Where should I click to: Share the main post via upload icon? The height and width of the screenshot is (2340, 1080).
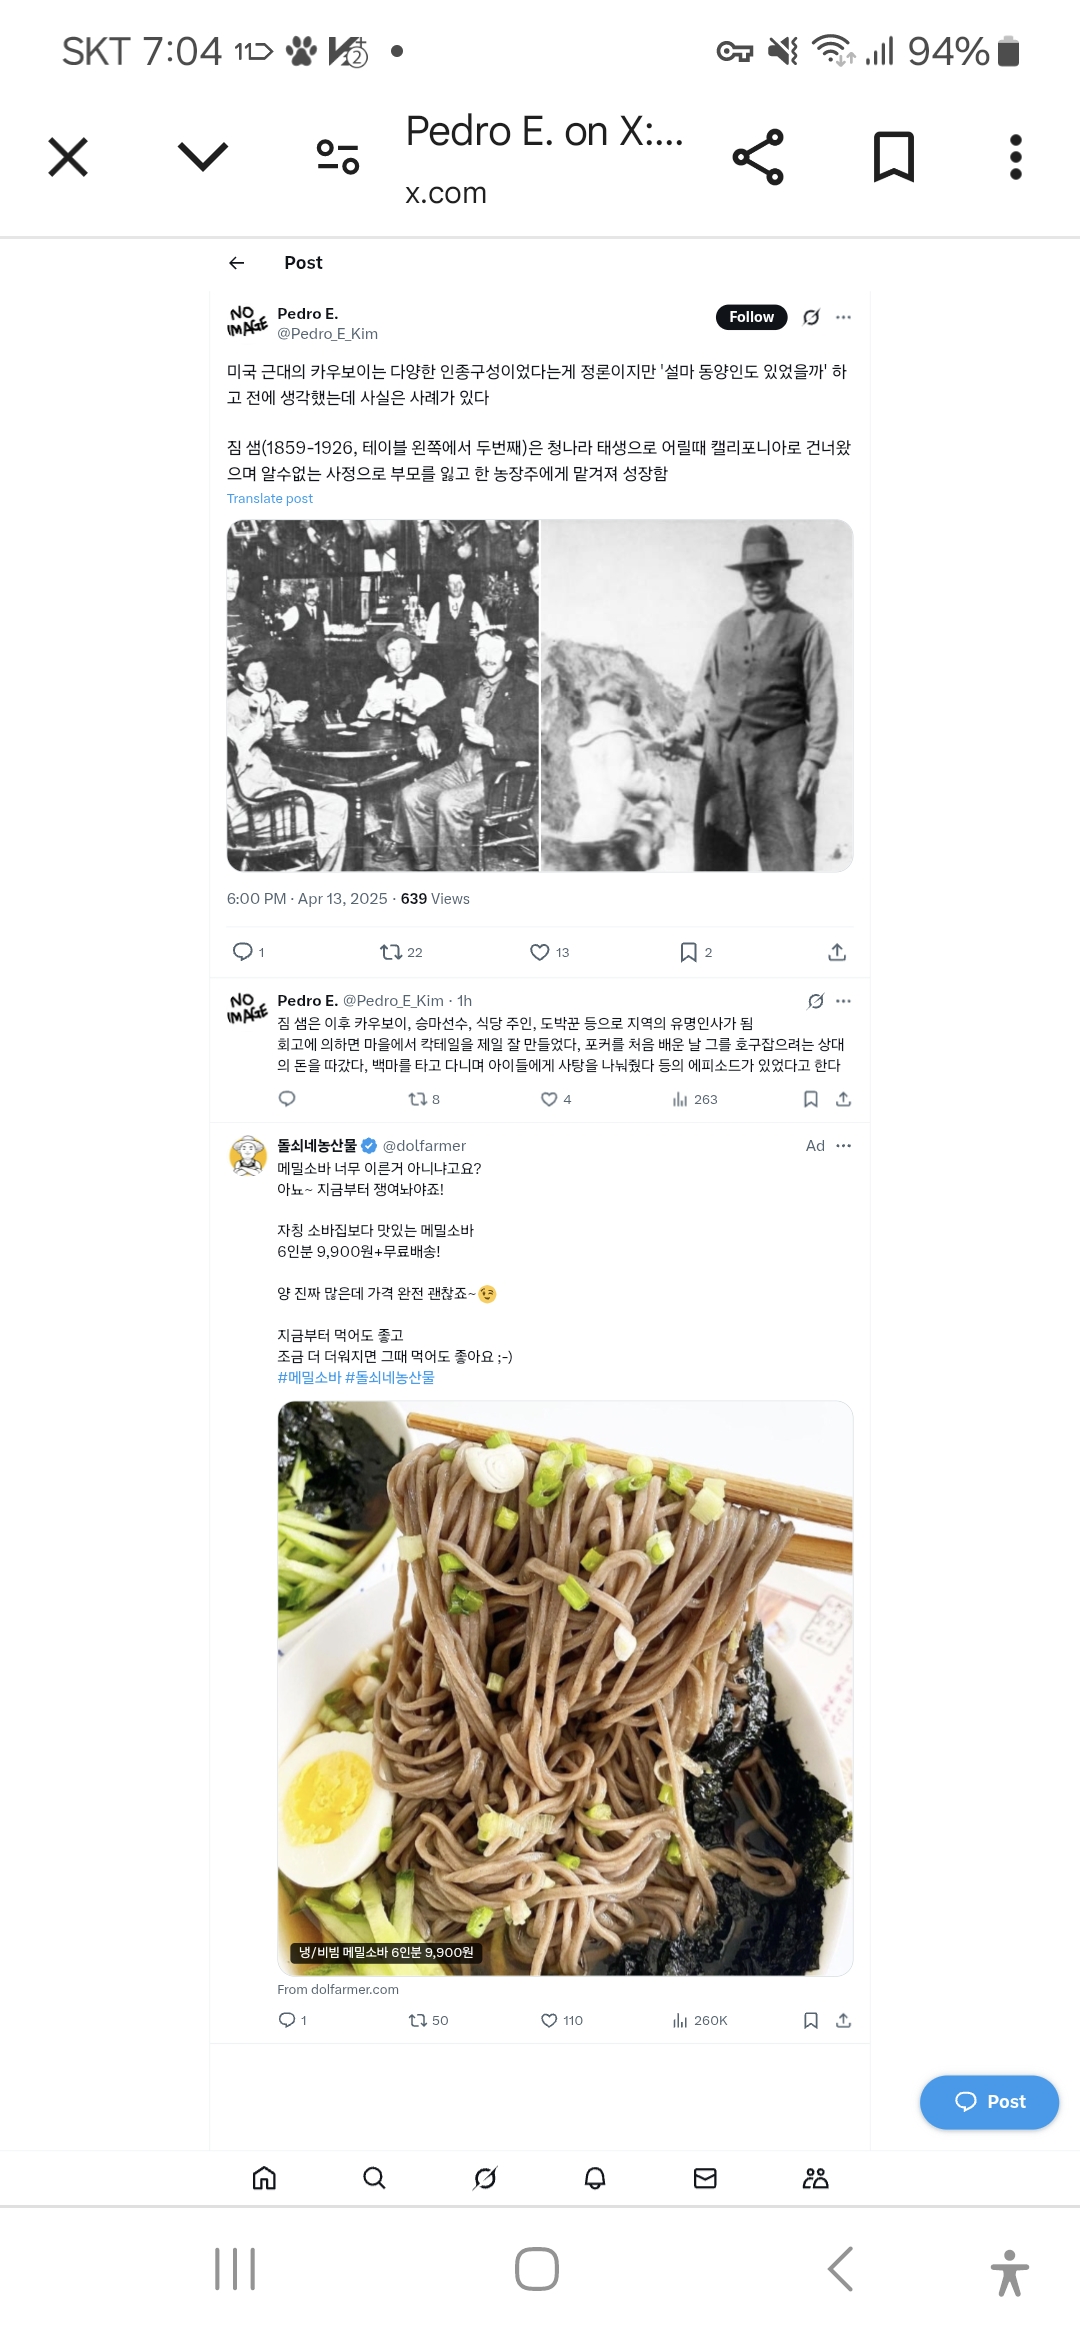(837, 952)
